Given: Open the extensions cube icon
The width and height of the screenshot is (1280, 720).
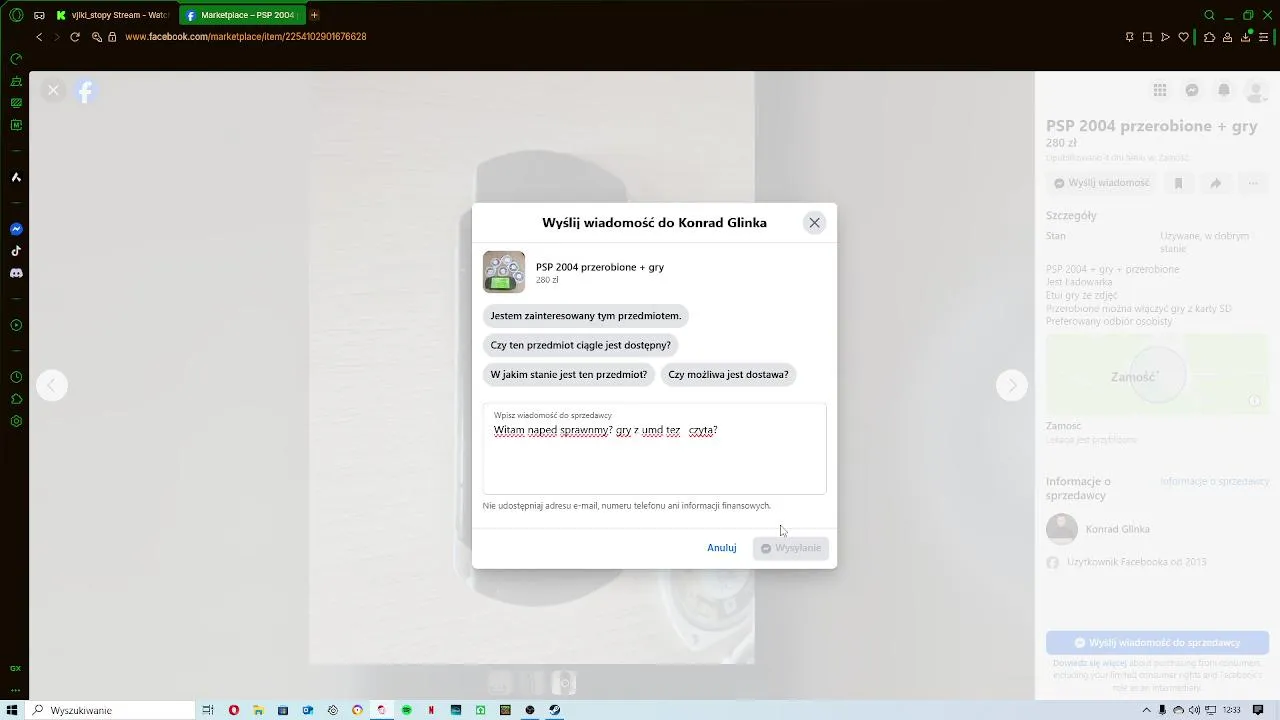Looking at the screenshot, I should pos(1209,37).
